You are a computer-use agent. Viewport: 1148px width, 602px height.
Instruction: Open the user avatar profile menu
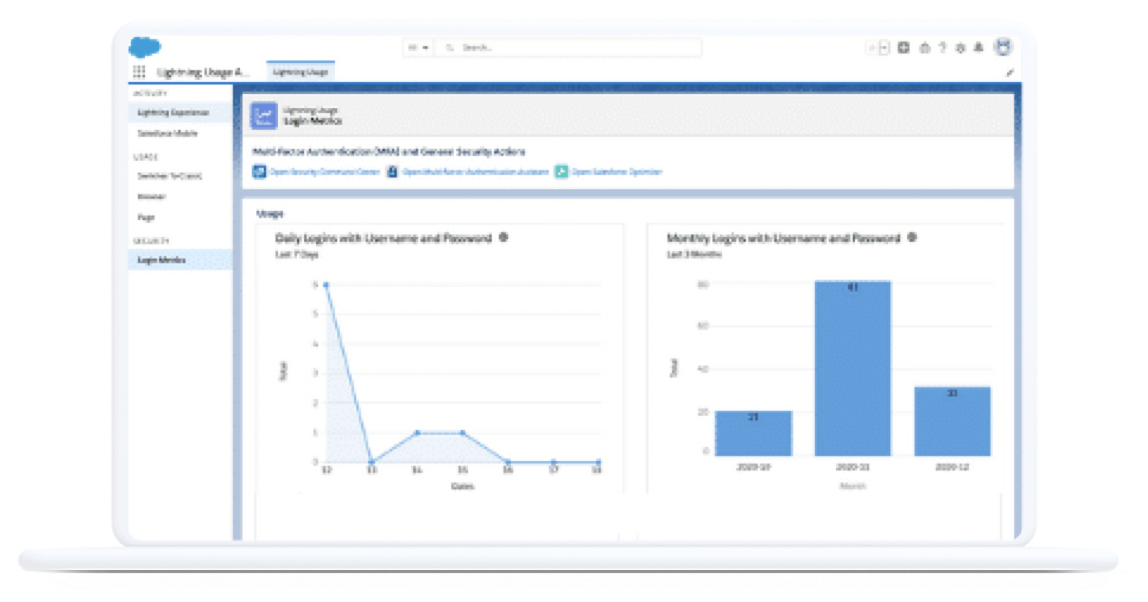pos(1004,47)
